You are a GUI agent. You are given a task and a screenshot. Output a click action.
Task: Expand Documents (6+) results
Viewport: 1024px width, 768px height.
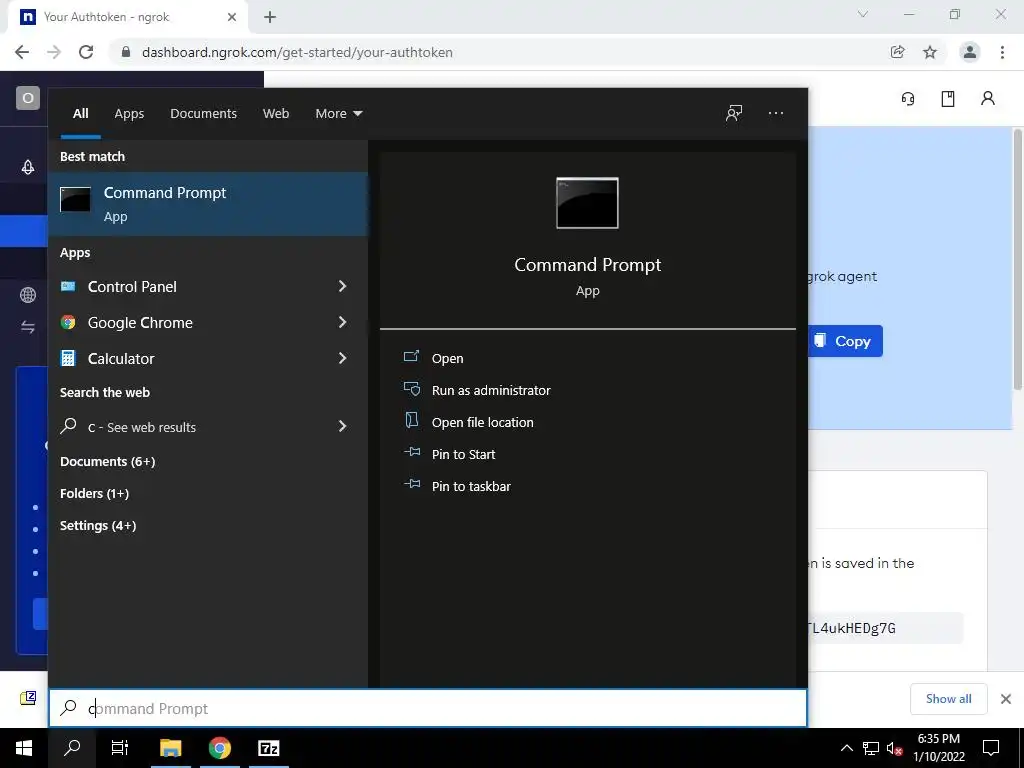click(x=108, y=461)
